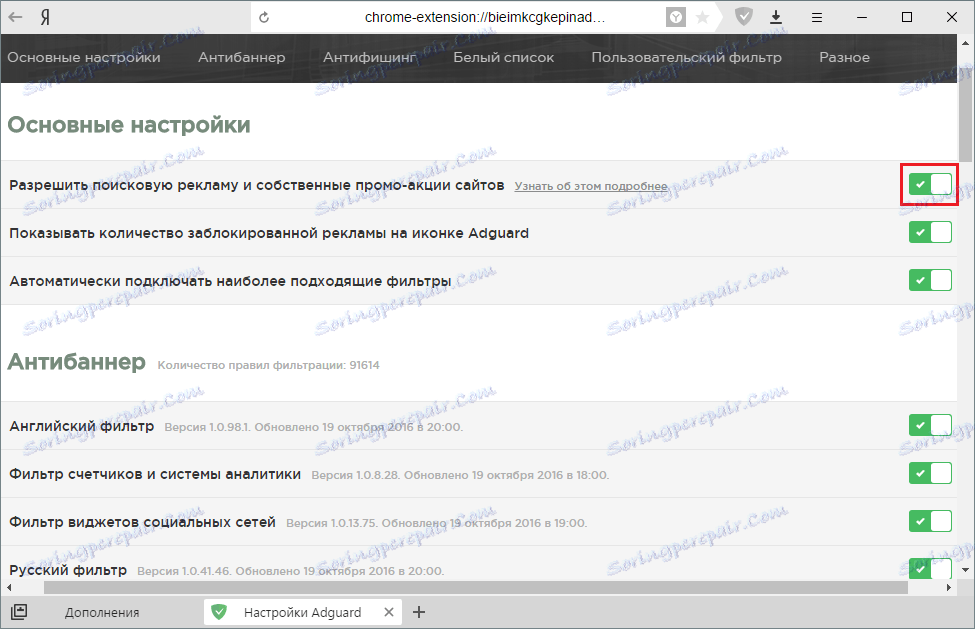Toggle allowing search ads and site promos

pyautogui.click(x=930, y=184)
